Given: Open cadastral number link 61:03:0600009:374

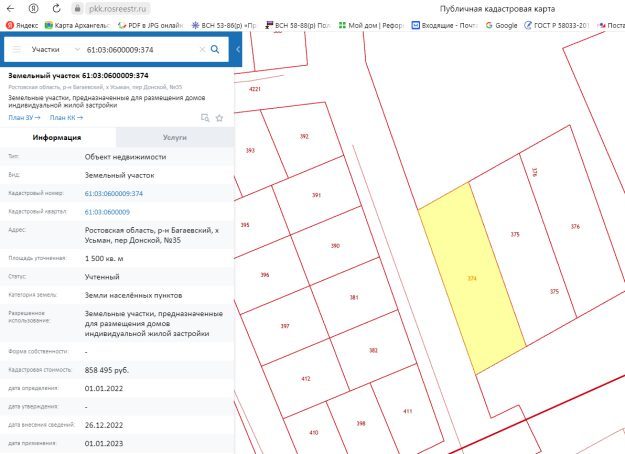Looking at the screenshot, I should click(x=114, y=193).
